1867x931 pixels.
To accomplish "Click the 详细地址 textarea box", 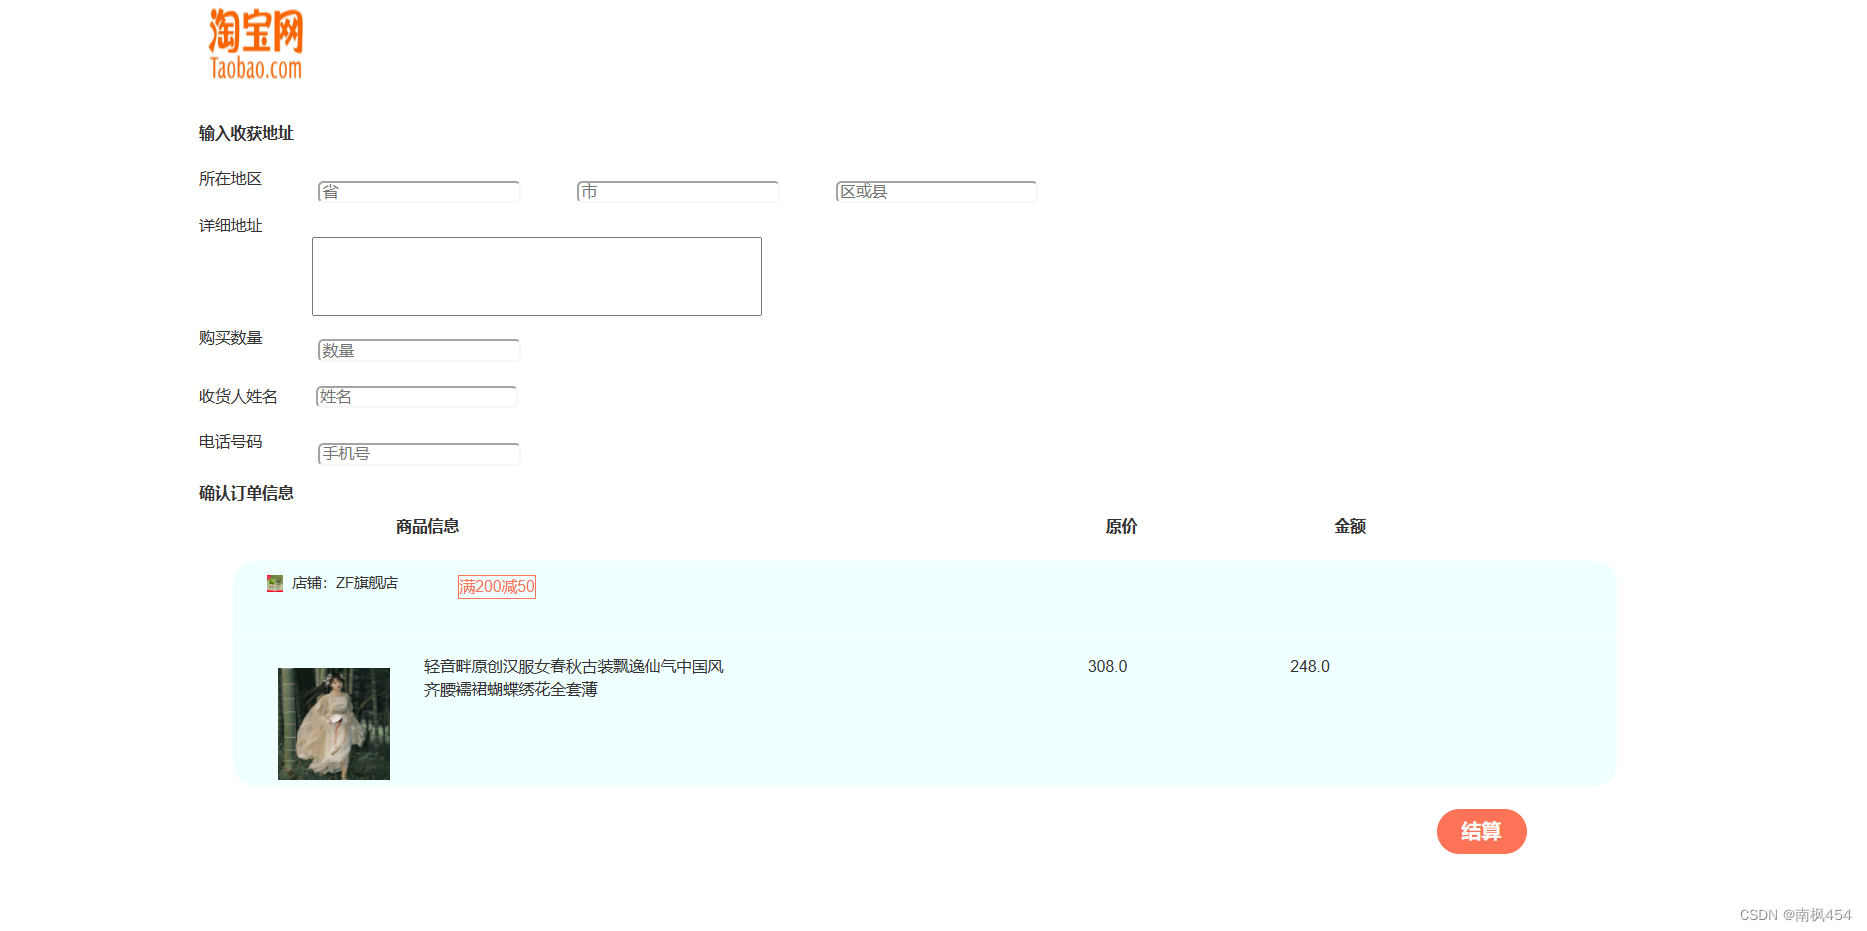I will [x=537, y=276].
